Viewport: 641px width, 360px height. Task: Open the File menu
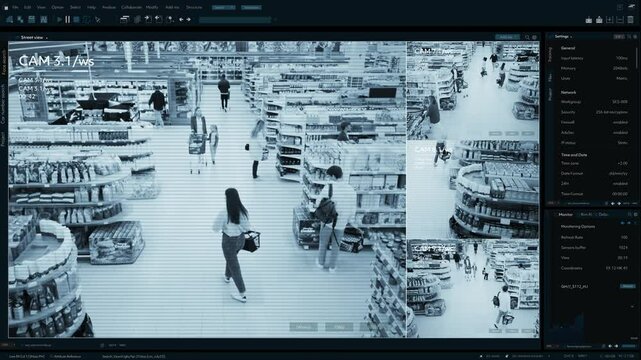pyautogui.click(x=15, y=7)
